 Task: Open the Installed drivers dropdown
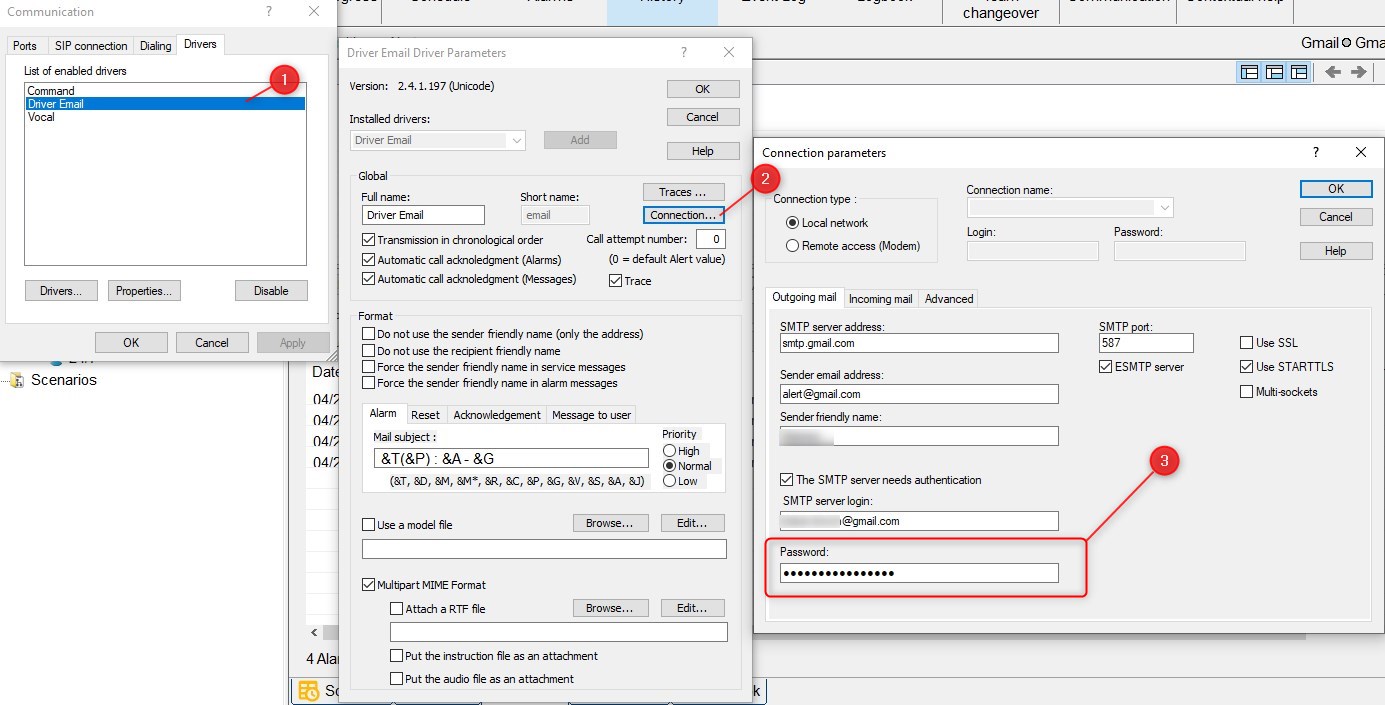(x=517, y=141)
